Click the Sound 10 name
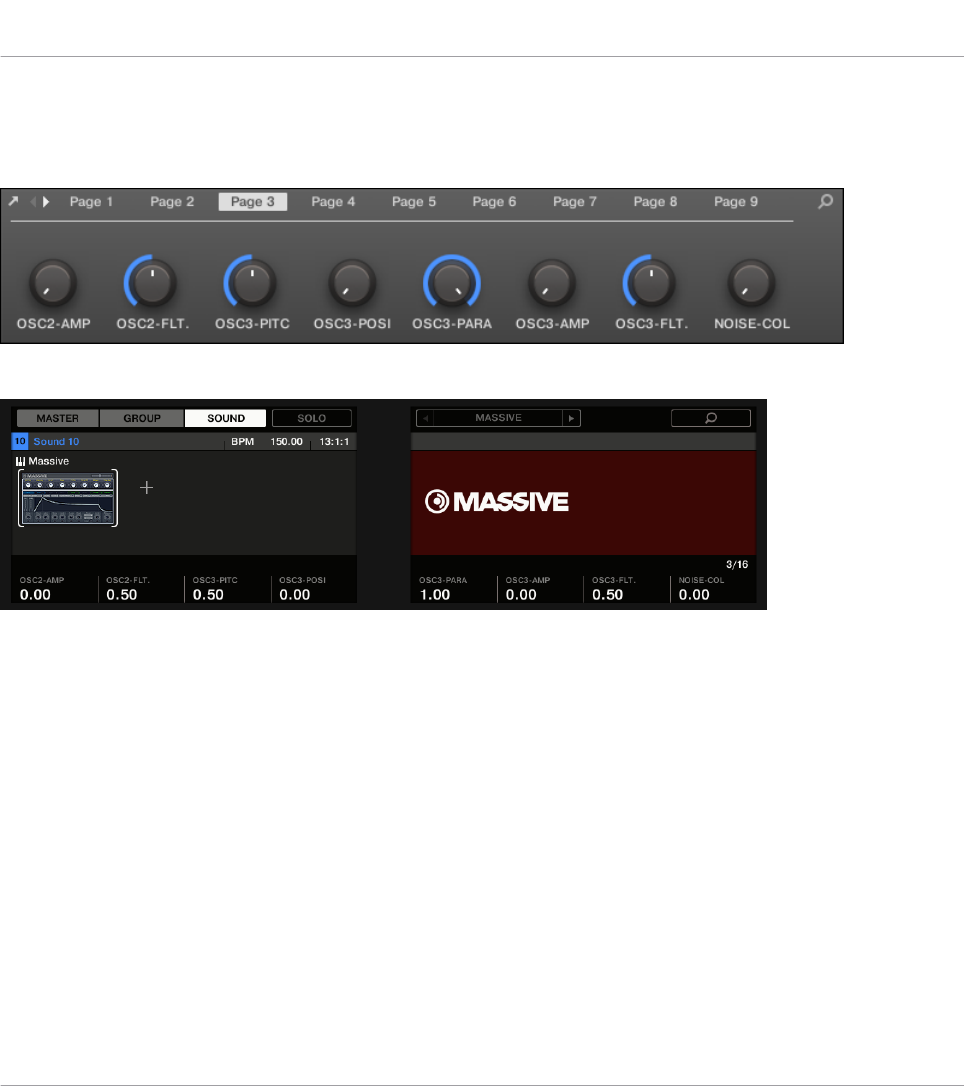 point(56,441)
